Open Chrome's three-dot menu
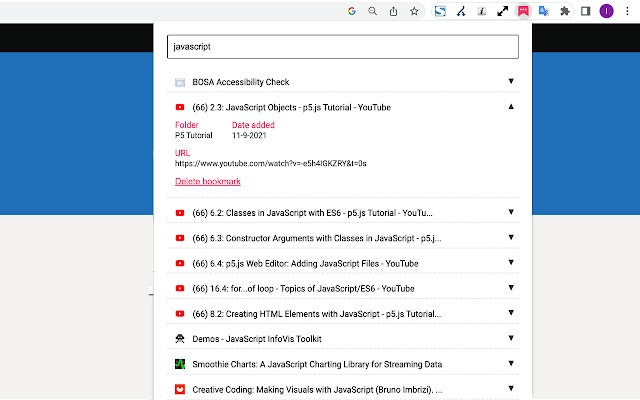The image size is (640, 400). point(627,11)
